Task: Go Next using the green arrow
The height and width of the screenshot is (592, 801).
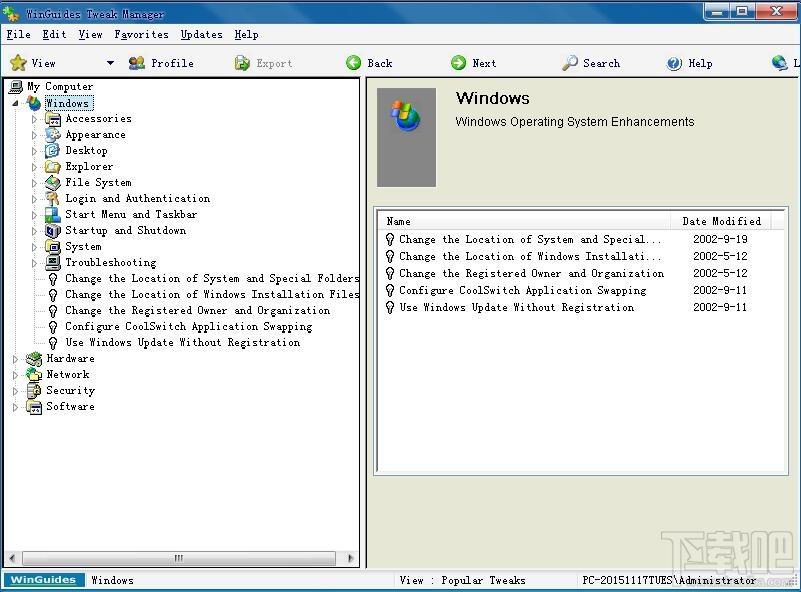Action: coord(459,63)
